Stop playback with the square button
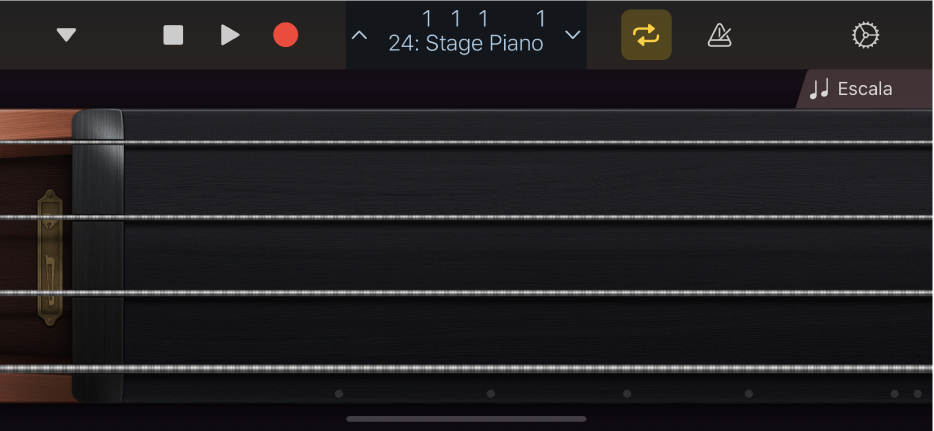934x431 pixels. [x=173, y=36]
